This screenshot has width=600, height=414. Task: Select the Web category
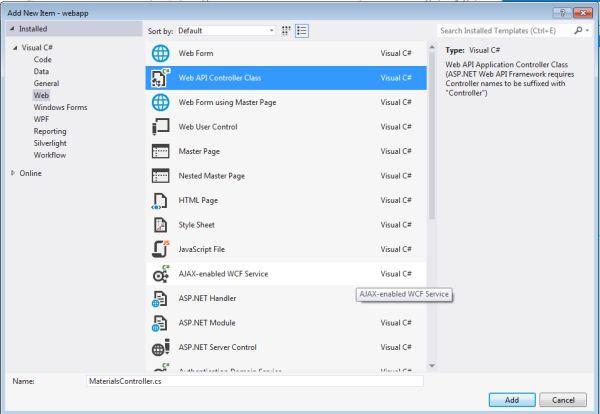point(41,95)
